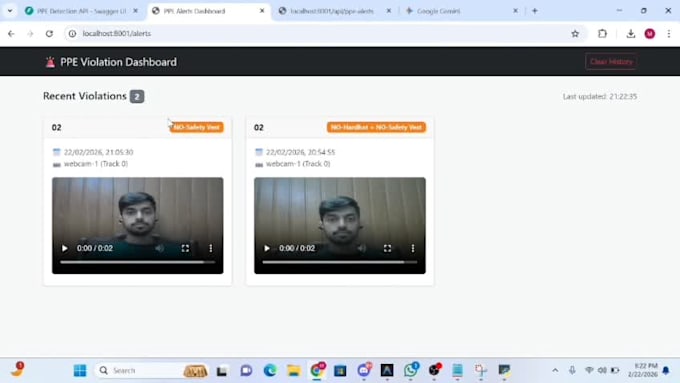Open WhatsApp from the taskbar
The height and width of the screenshot is (383, 680).
410,370
